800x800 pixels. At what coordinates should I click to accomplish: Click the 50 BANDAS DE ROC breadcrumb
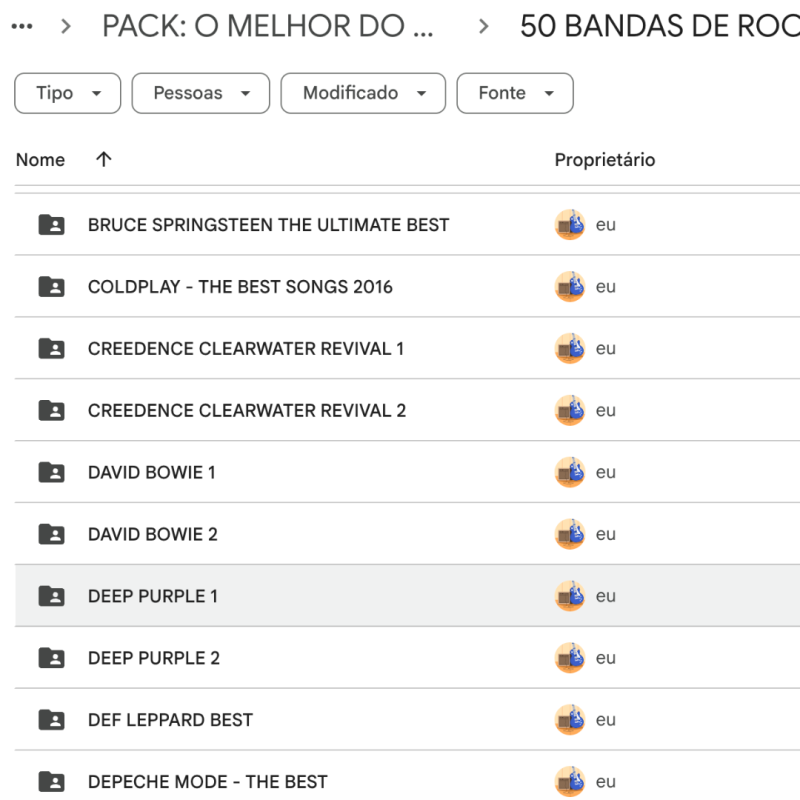(x=658, y=27)
